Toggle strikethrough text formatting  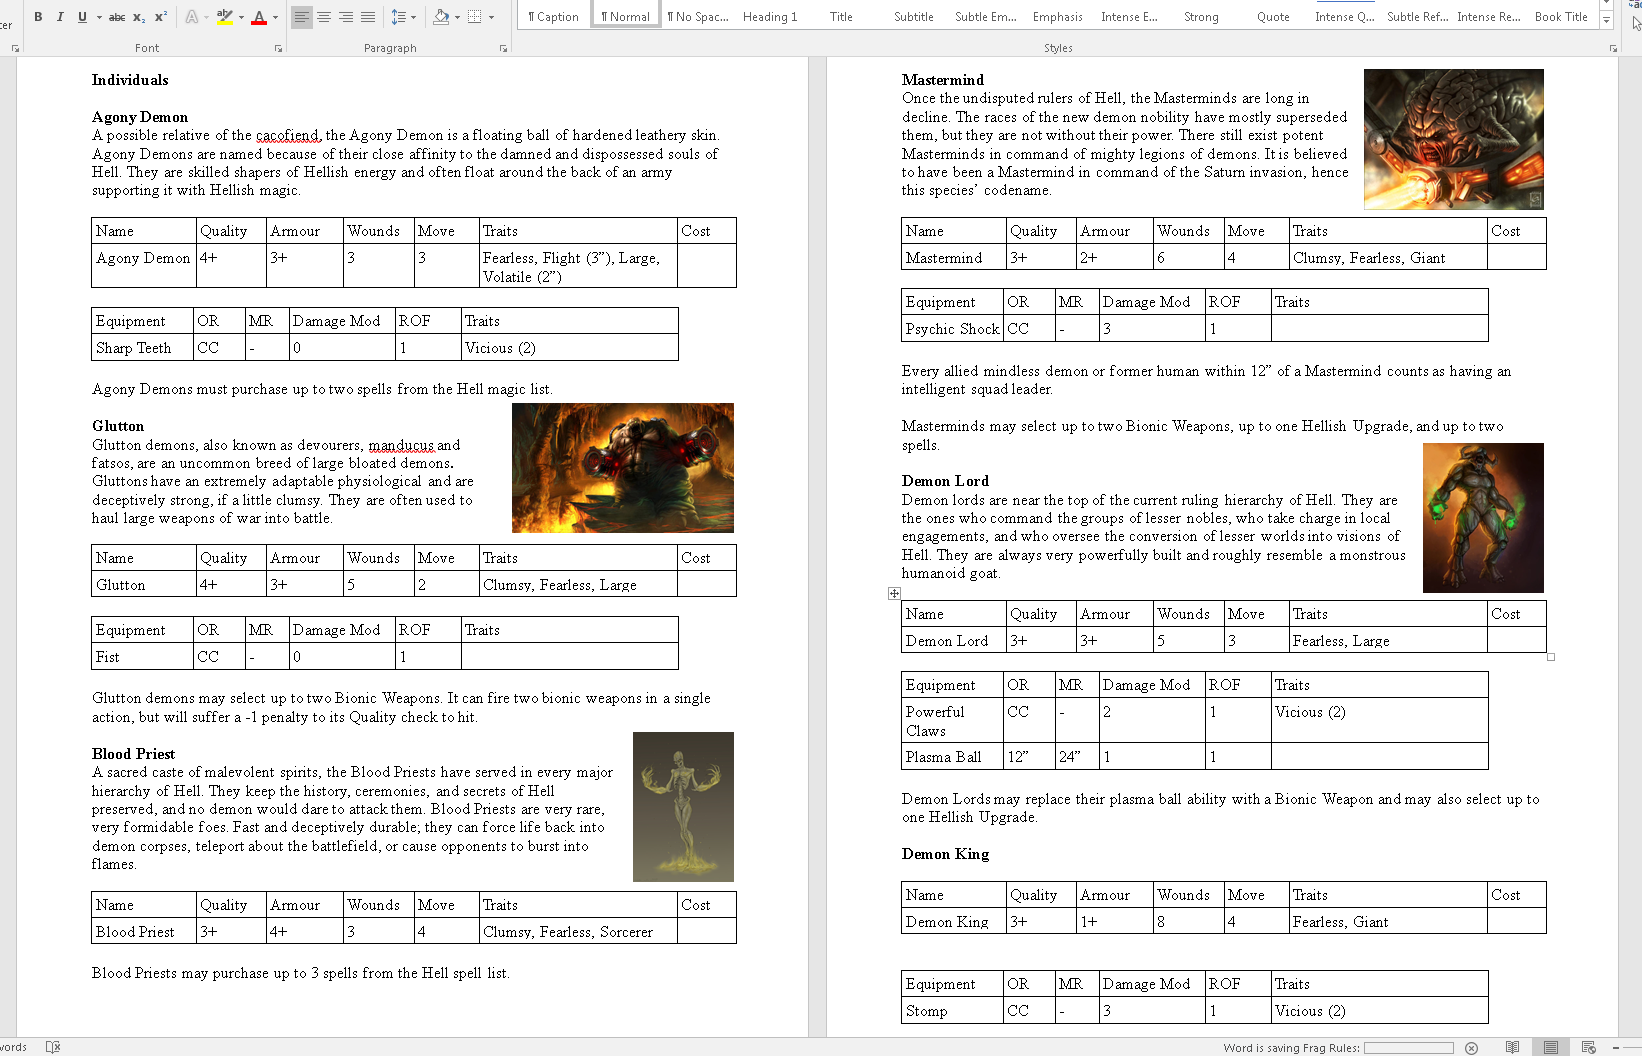click(x=117, y=17)
